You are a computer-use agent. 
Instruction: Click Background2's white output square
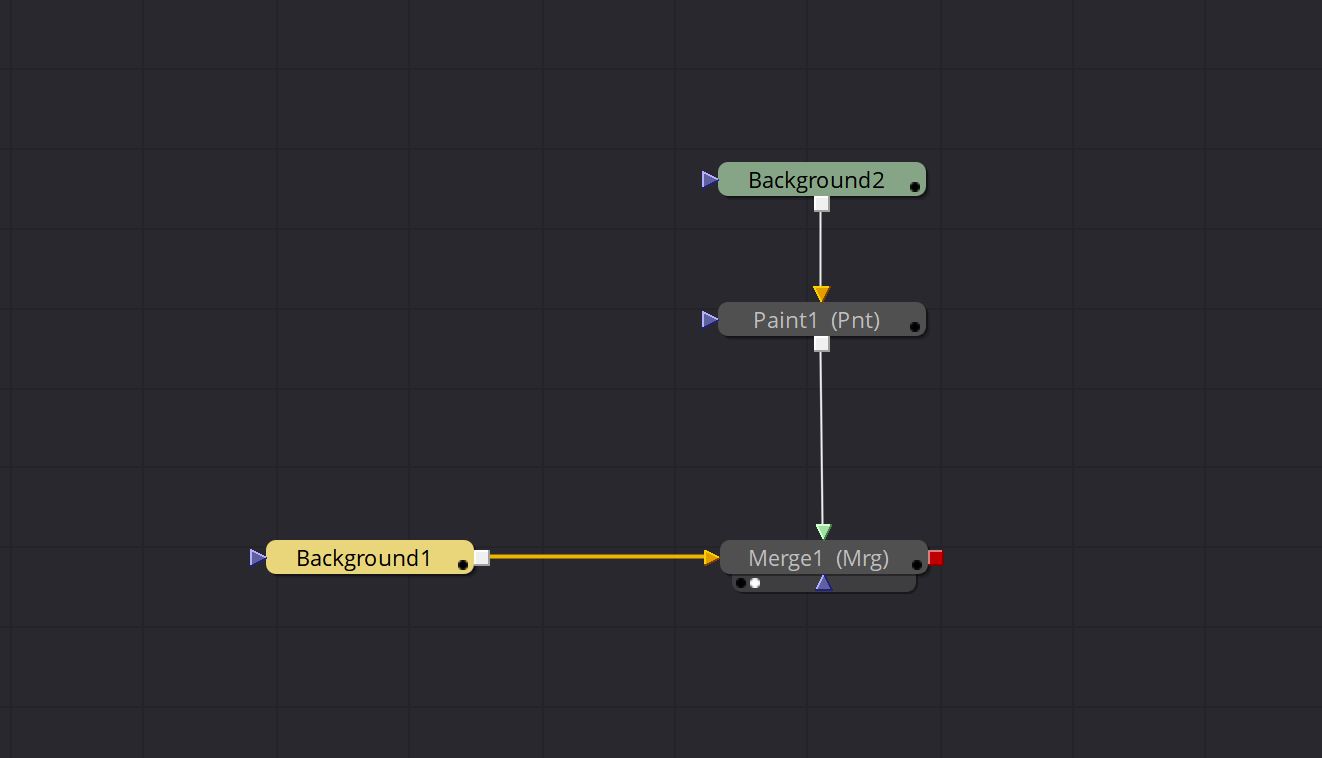[x=821, y=204]
